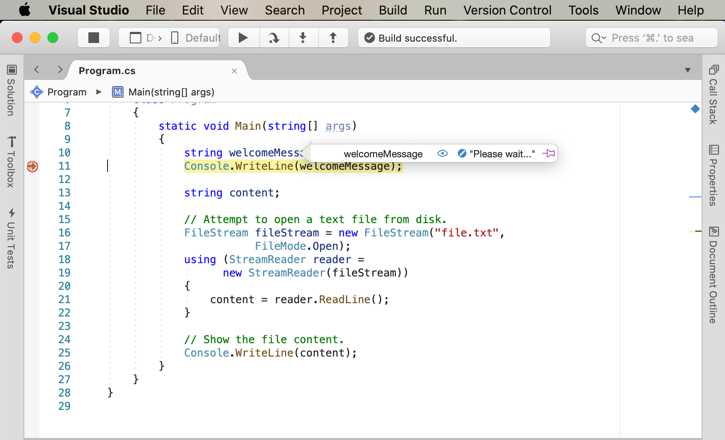
Task: Click the Step Into arrow button
Action: click(303, 37)
